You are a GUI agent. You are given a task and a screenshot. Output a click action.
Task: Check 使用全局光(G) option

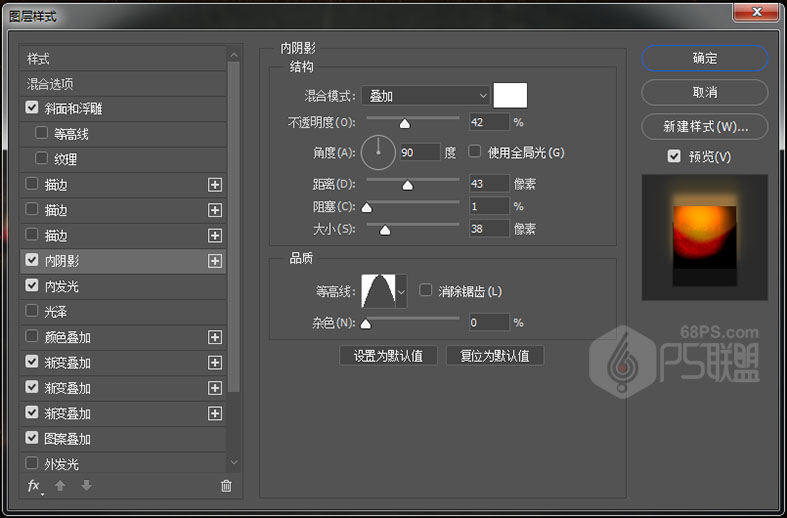click(474, 152)
